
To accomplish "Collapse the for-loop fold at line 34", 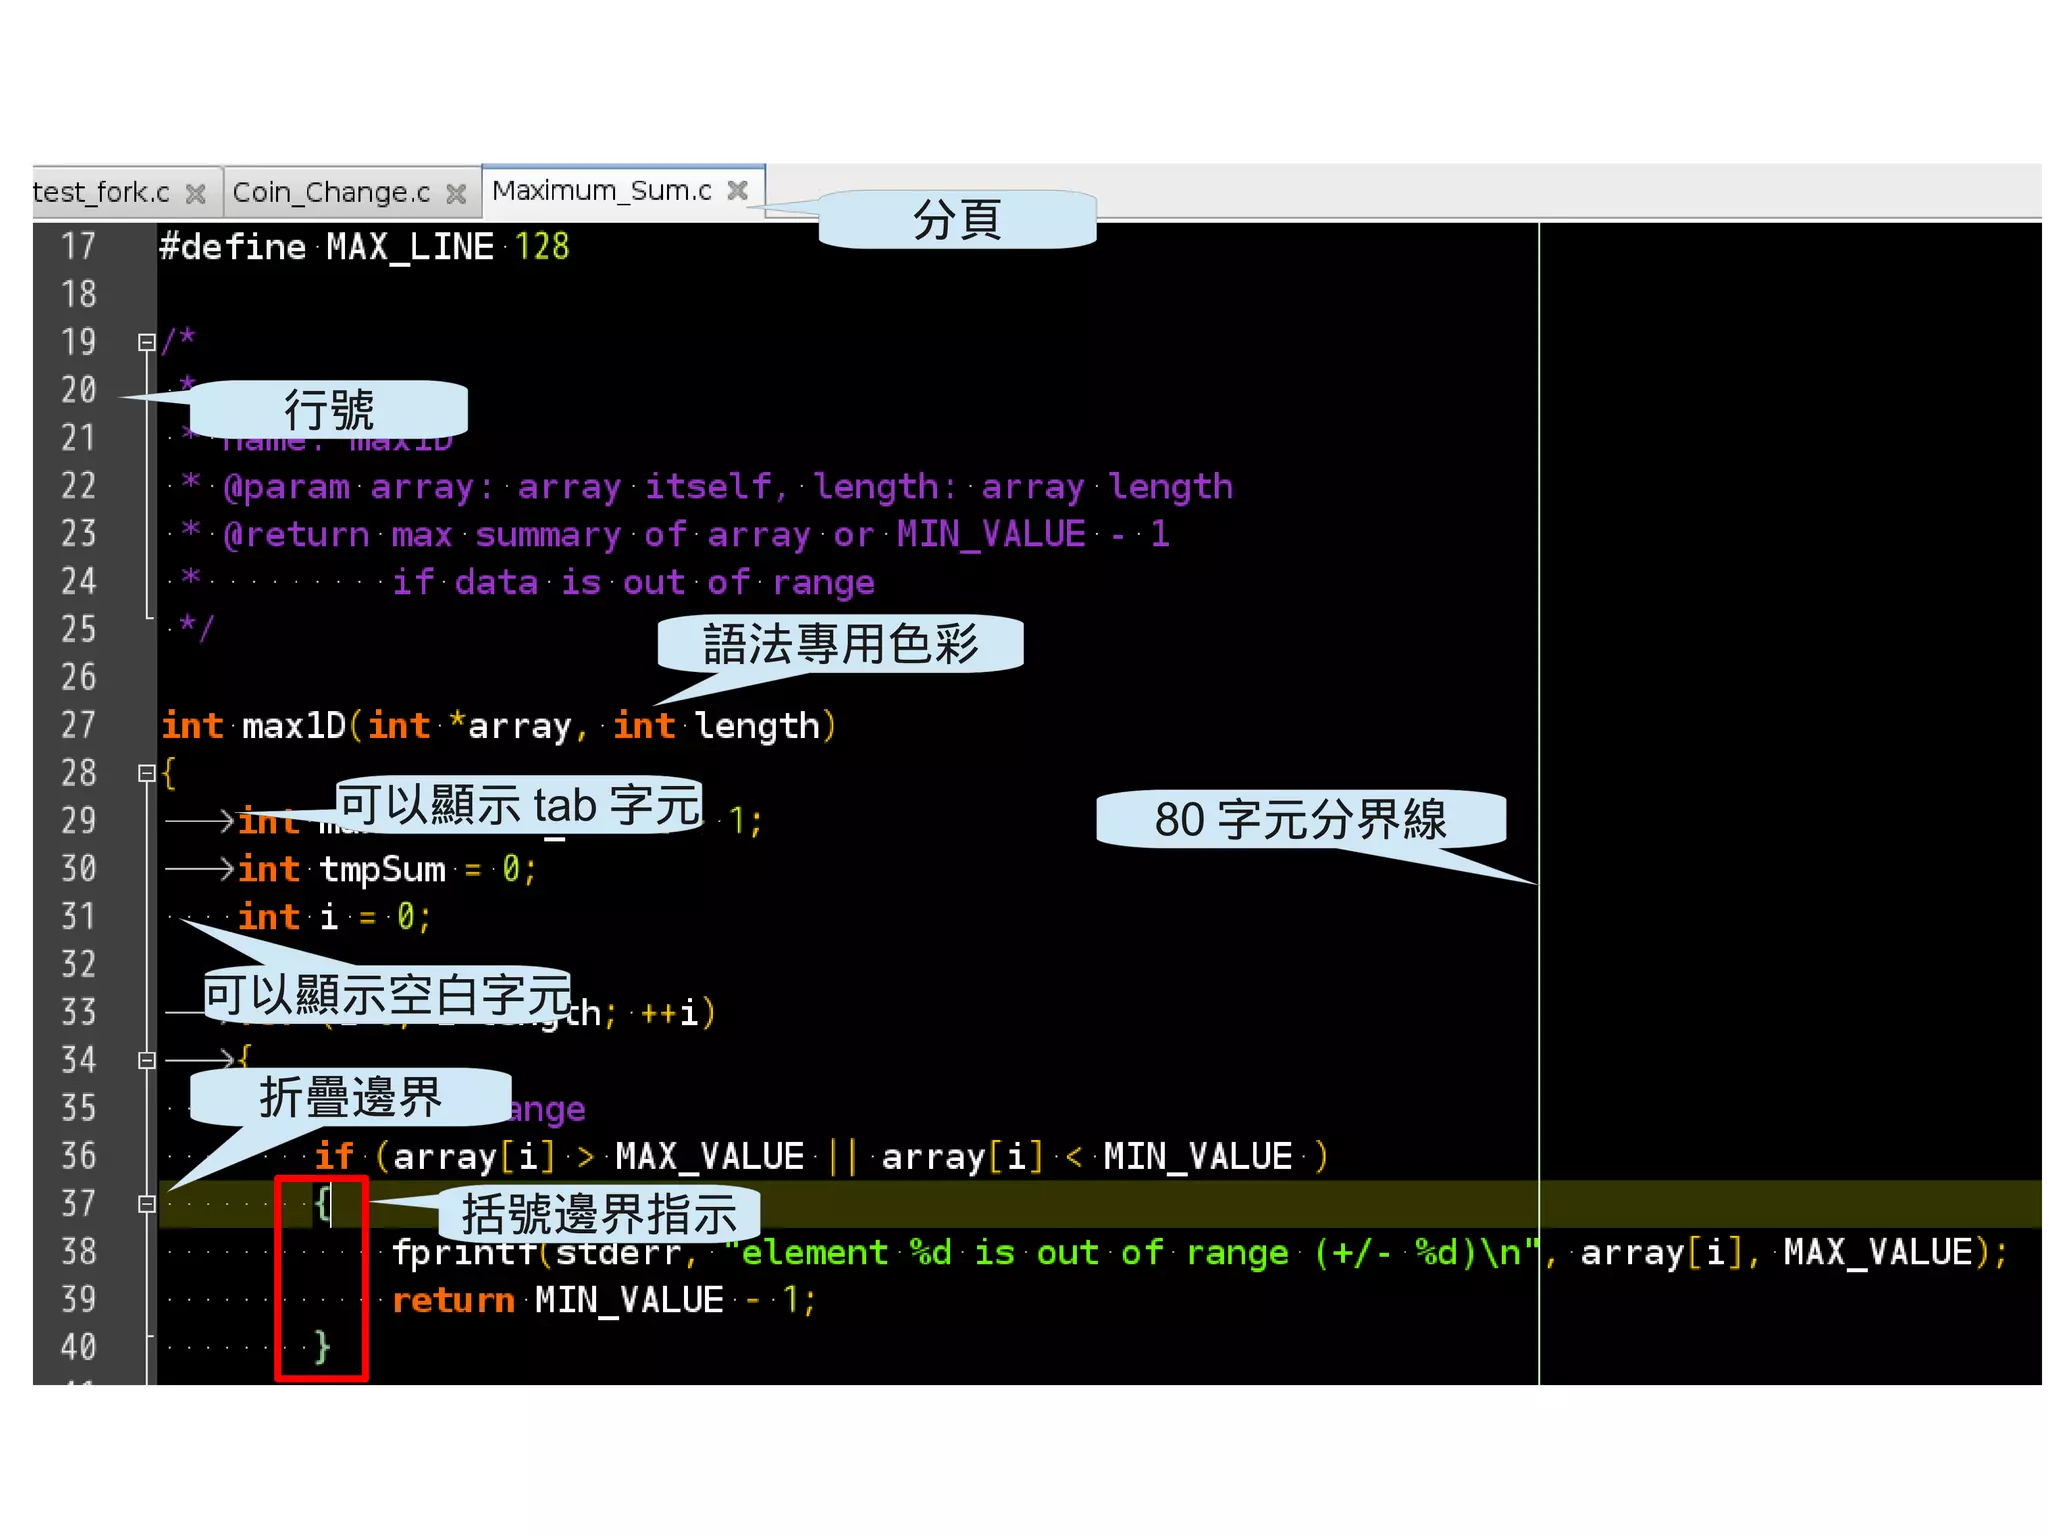I will tap(147, 1060).
